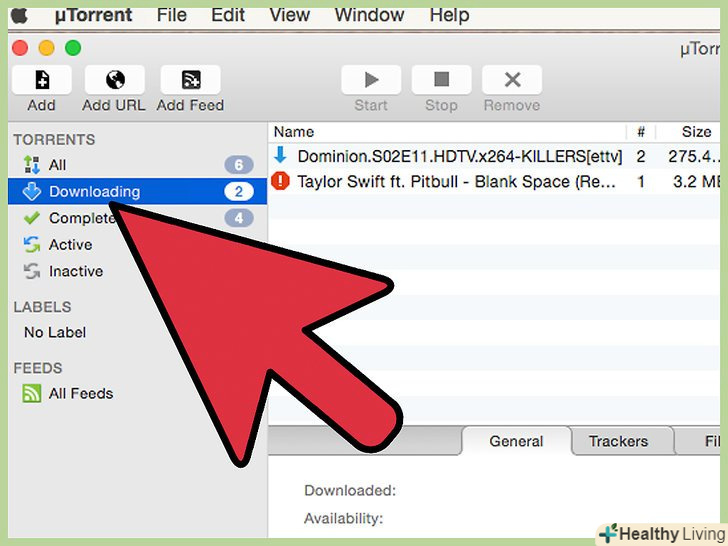Viewport: 728px width, 546px height.
Task: Click the Start play button
Action: click(371, 80)
